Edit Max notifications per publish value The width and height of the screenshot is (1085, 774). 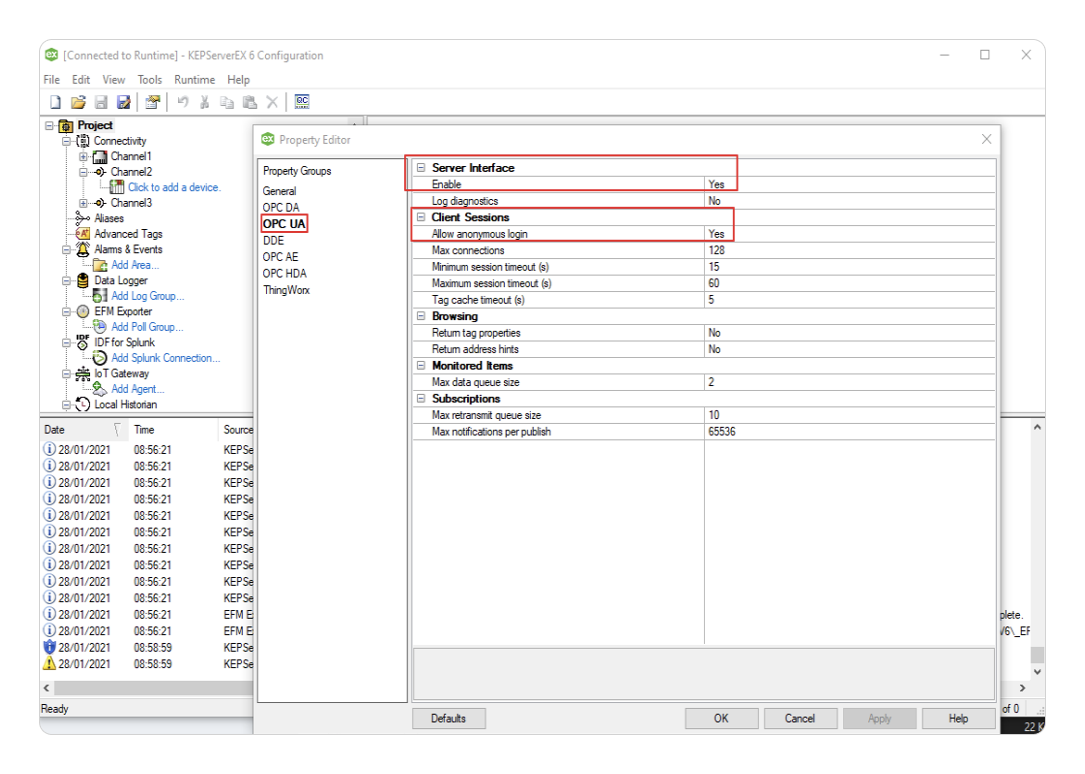[850, 432]
